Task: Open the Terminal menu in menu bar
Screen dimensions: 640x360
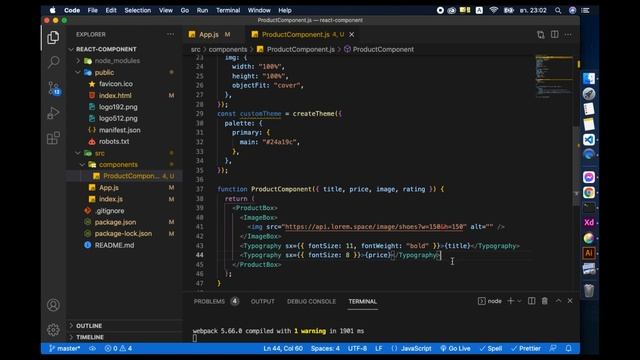Action: [228, 10]
